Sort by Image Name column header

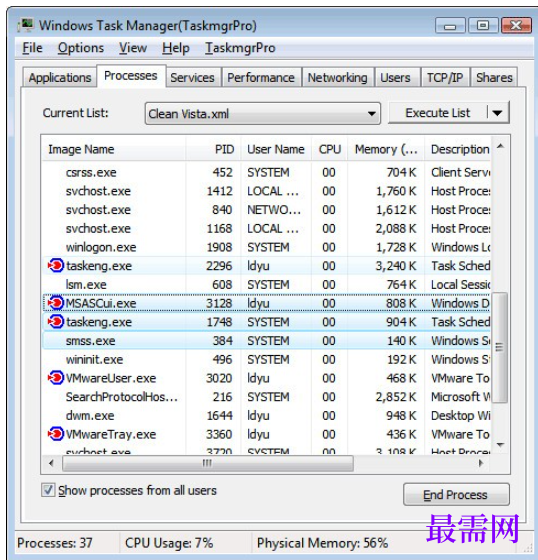click(114, 149)
